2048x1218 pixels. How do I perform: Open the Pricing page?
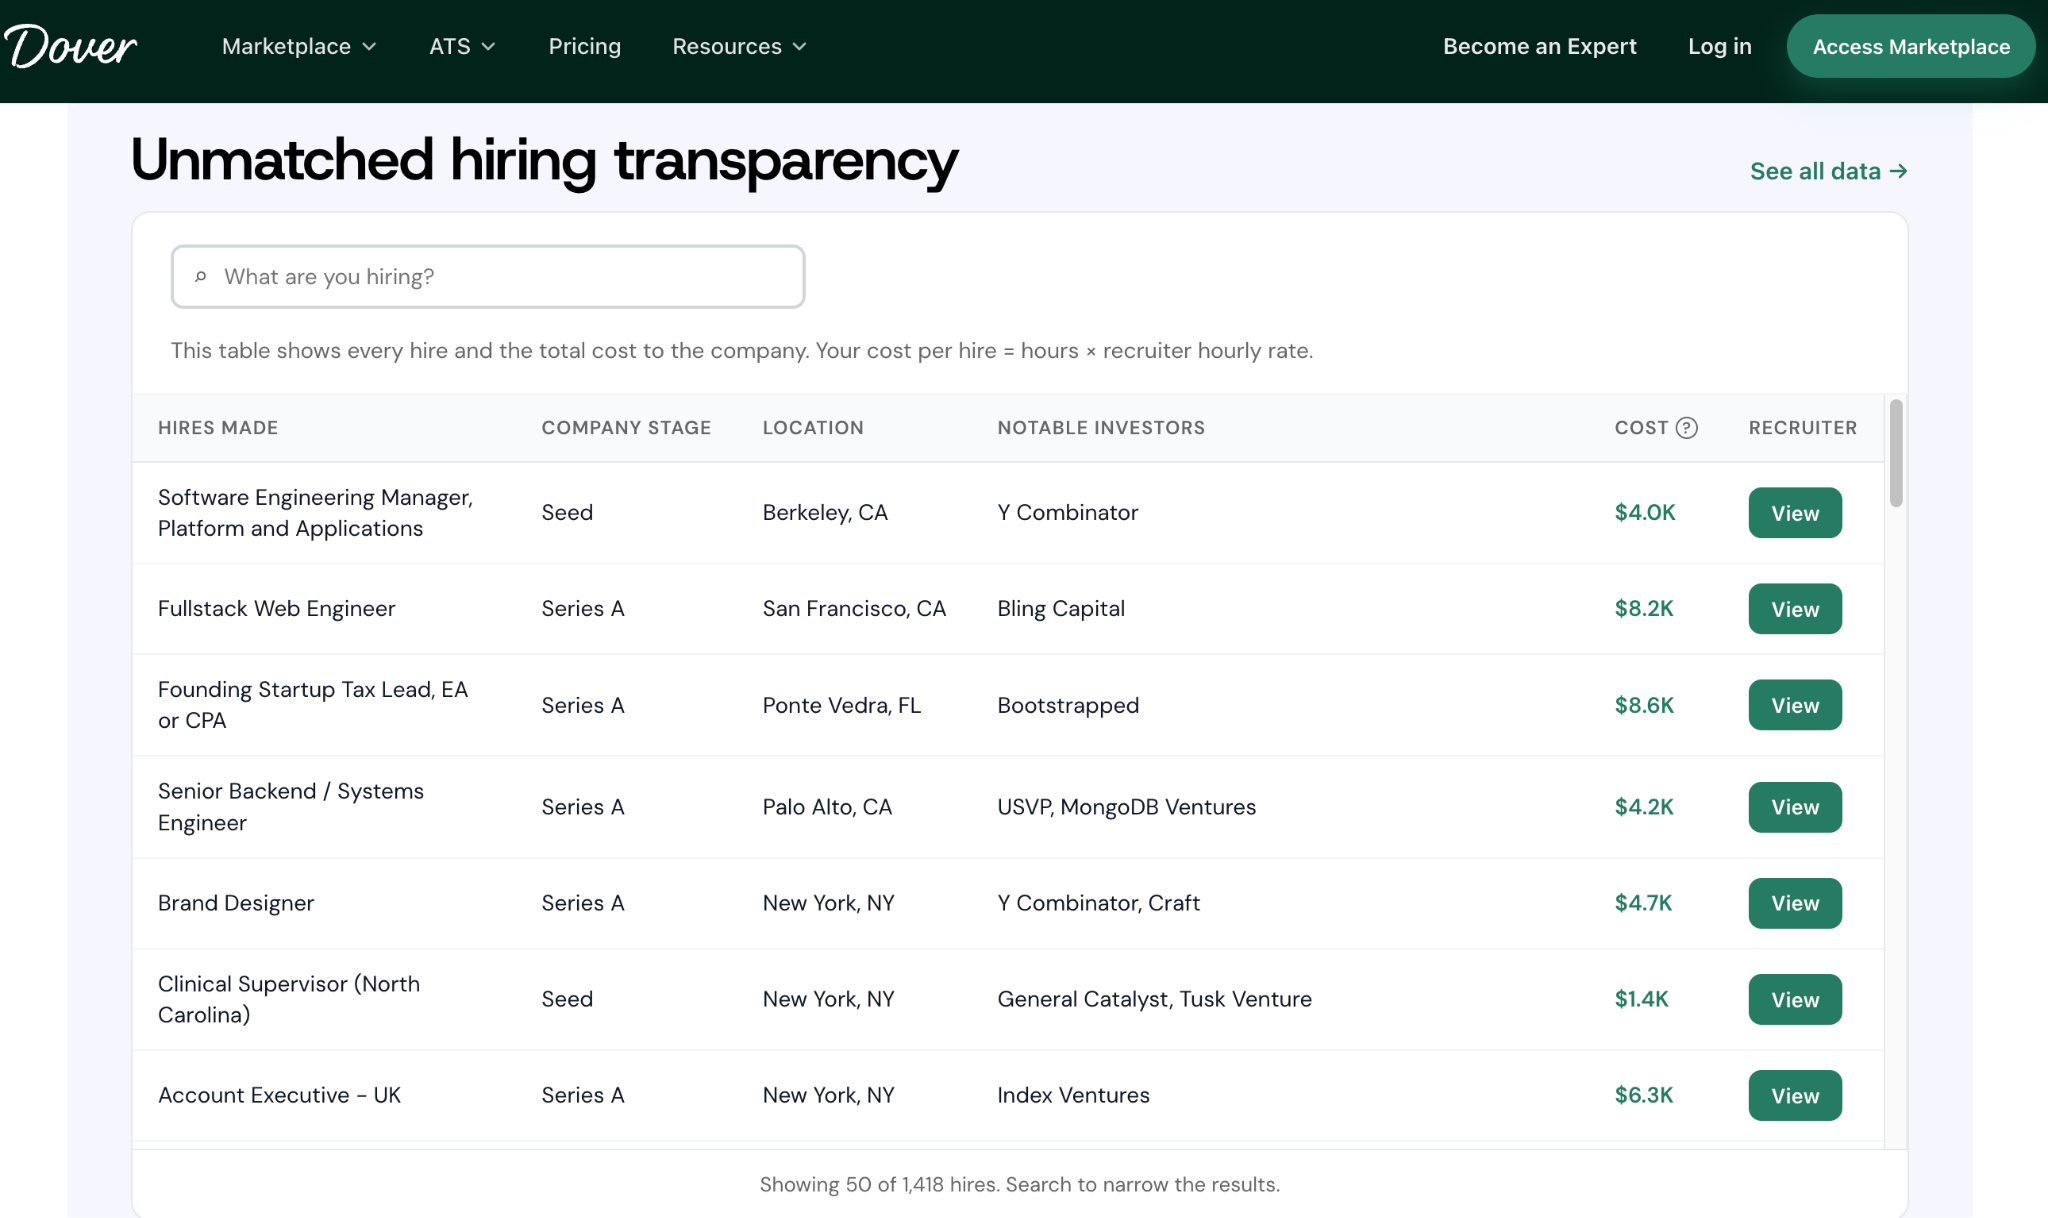coord(584,46)
